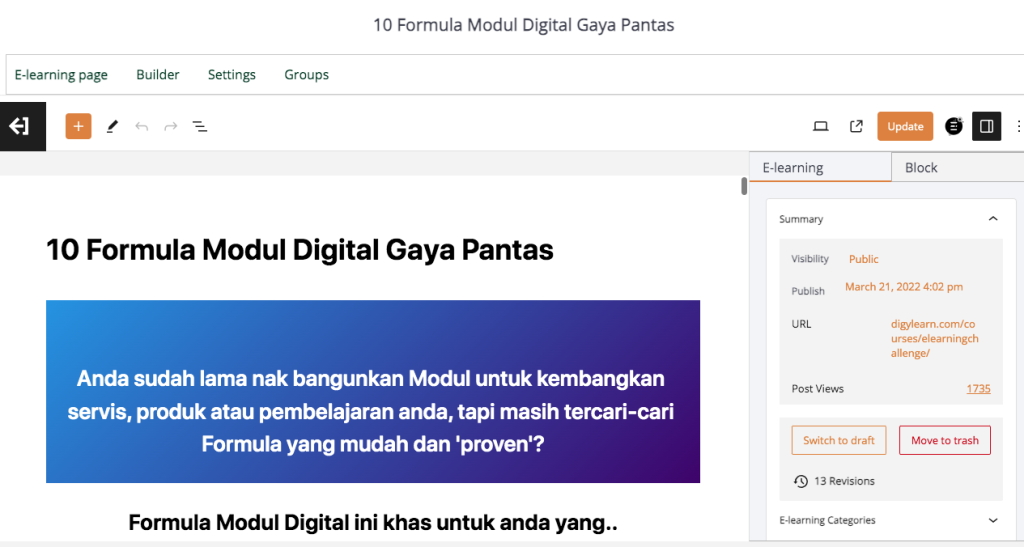Open the block inserter plus button
The image size is (1024, 547).
point(78,127)
